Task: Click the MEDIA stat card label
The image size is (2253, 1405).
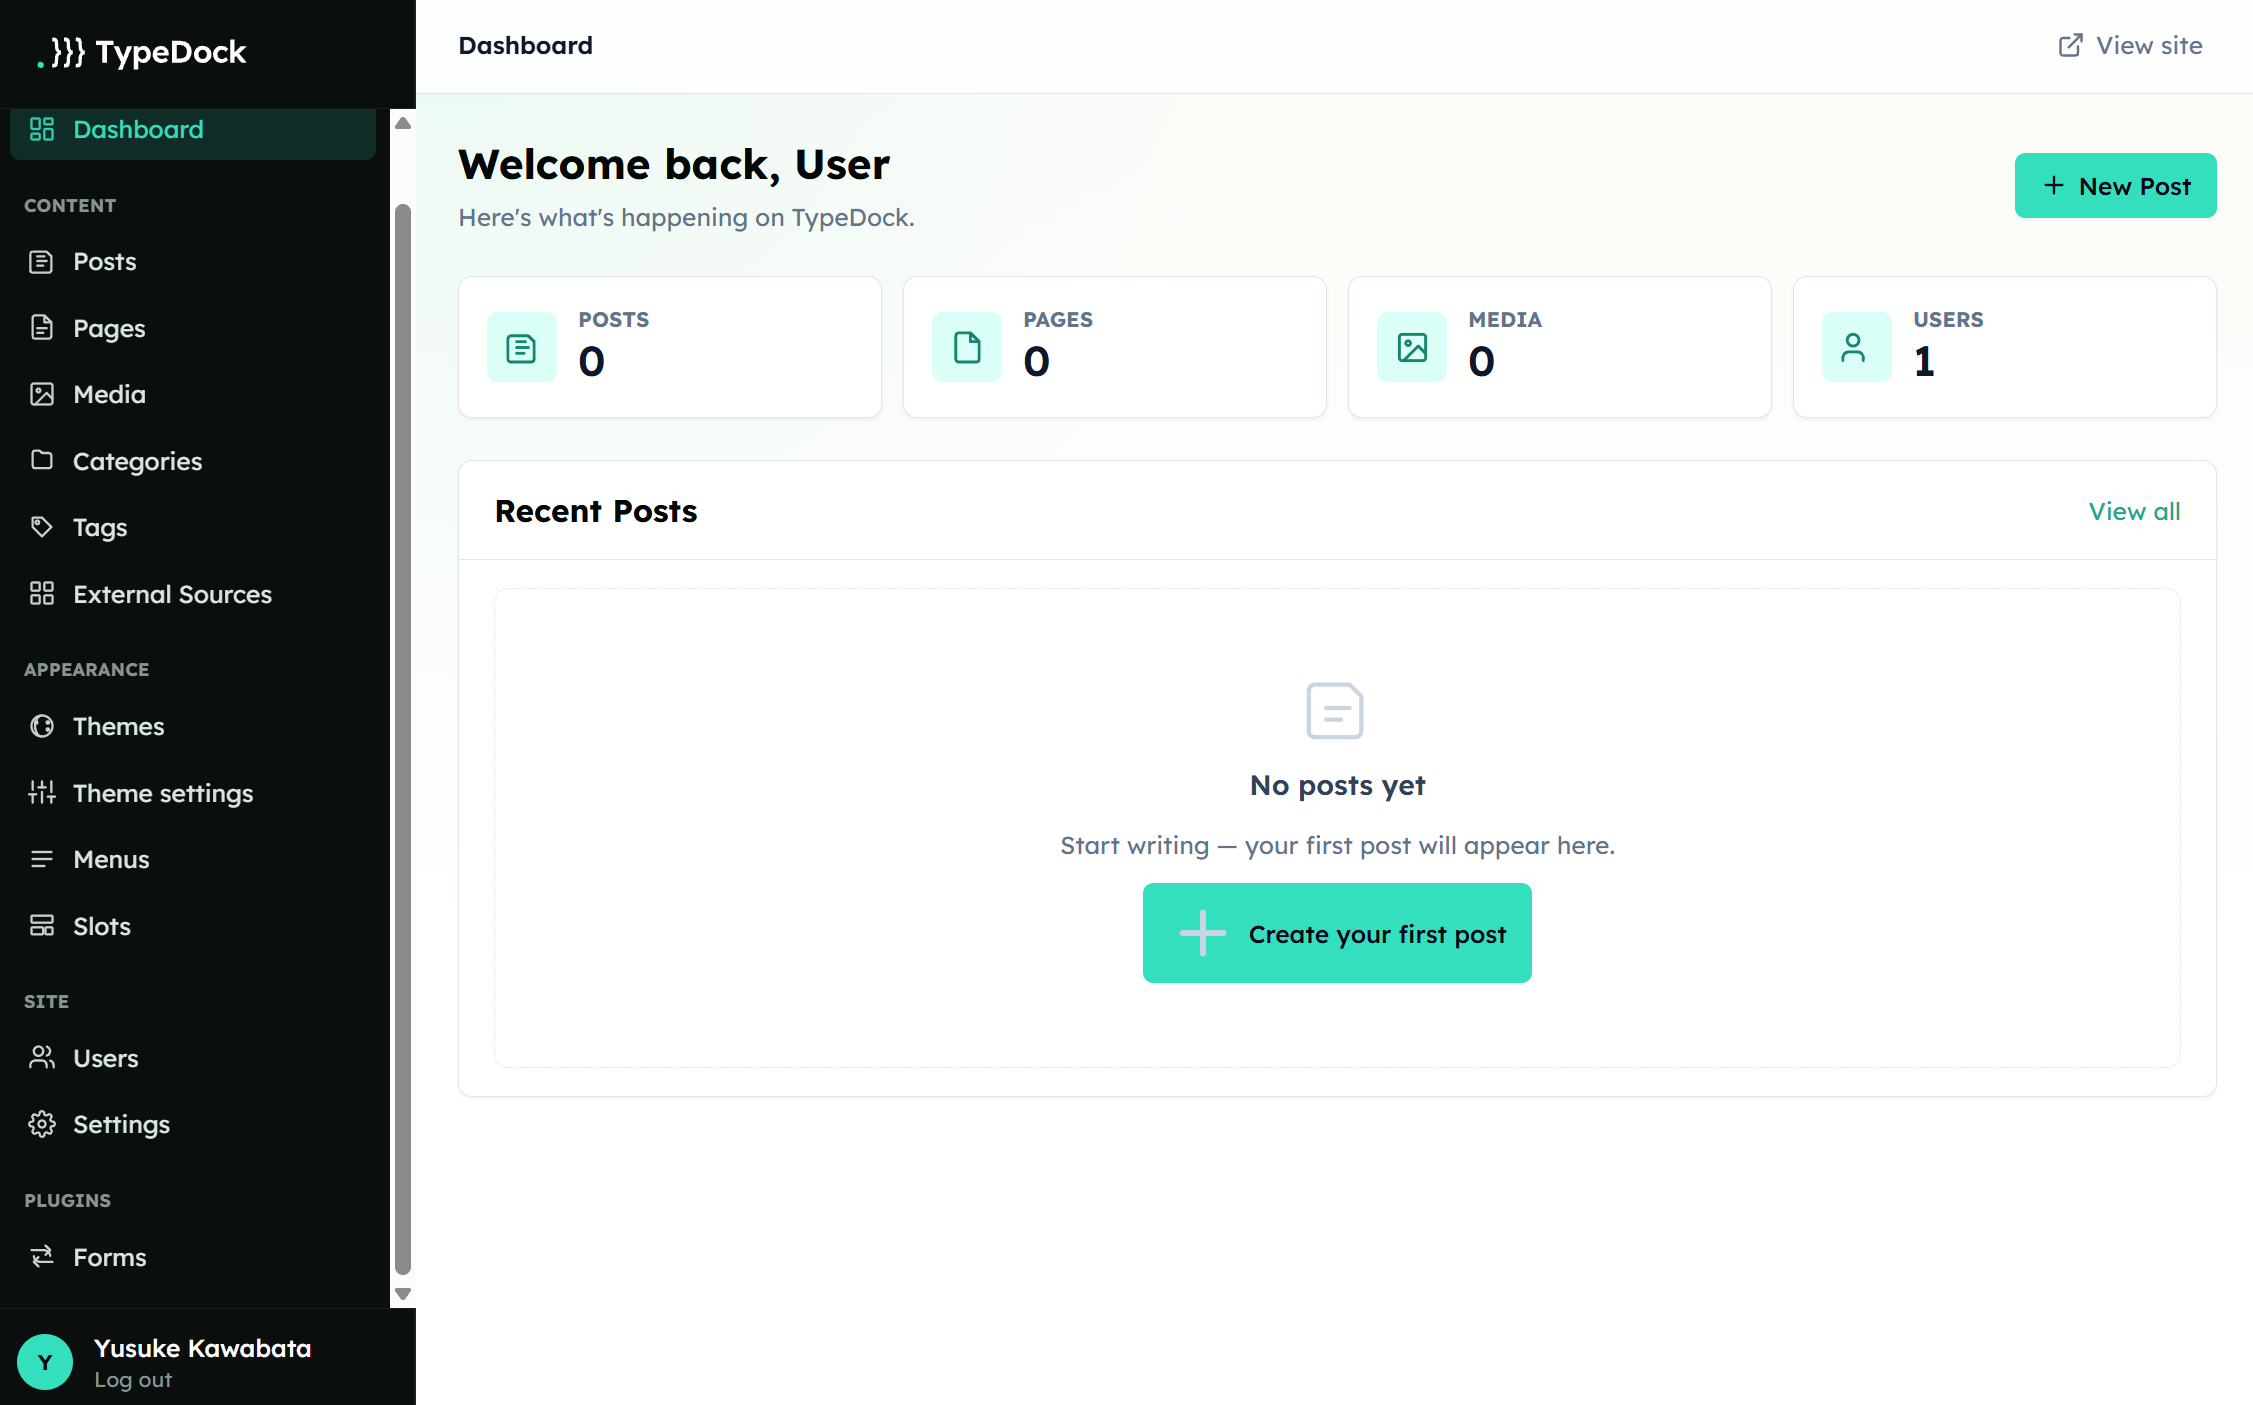Action: [x=1505, y=320]
